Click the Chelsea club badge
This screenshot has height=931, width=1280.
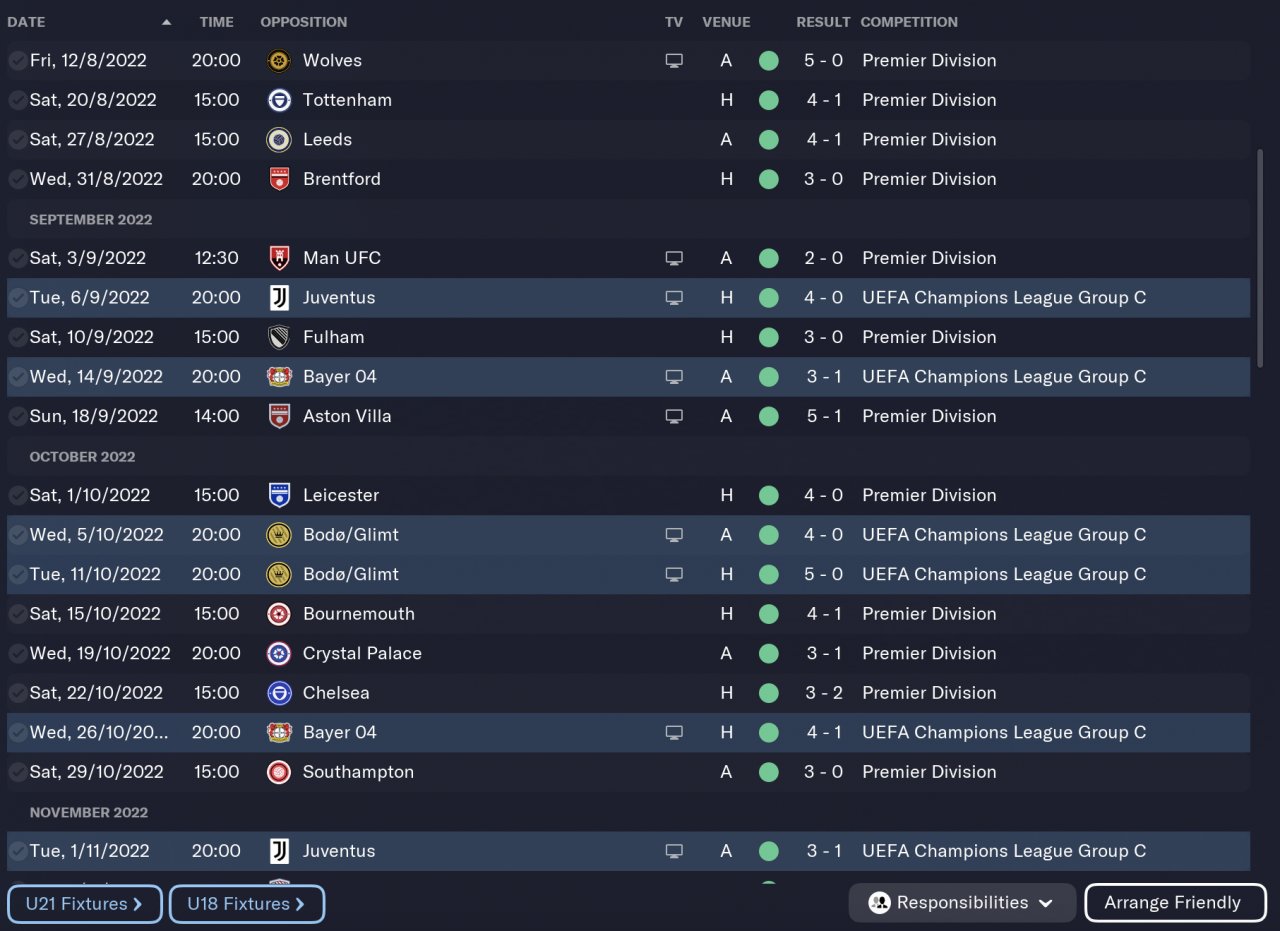(x=279, y=693)
